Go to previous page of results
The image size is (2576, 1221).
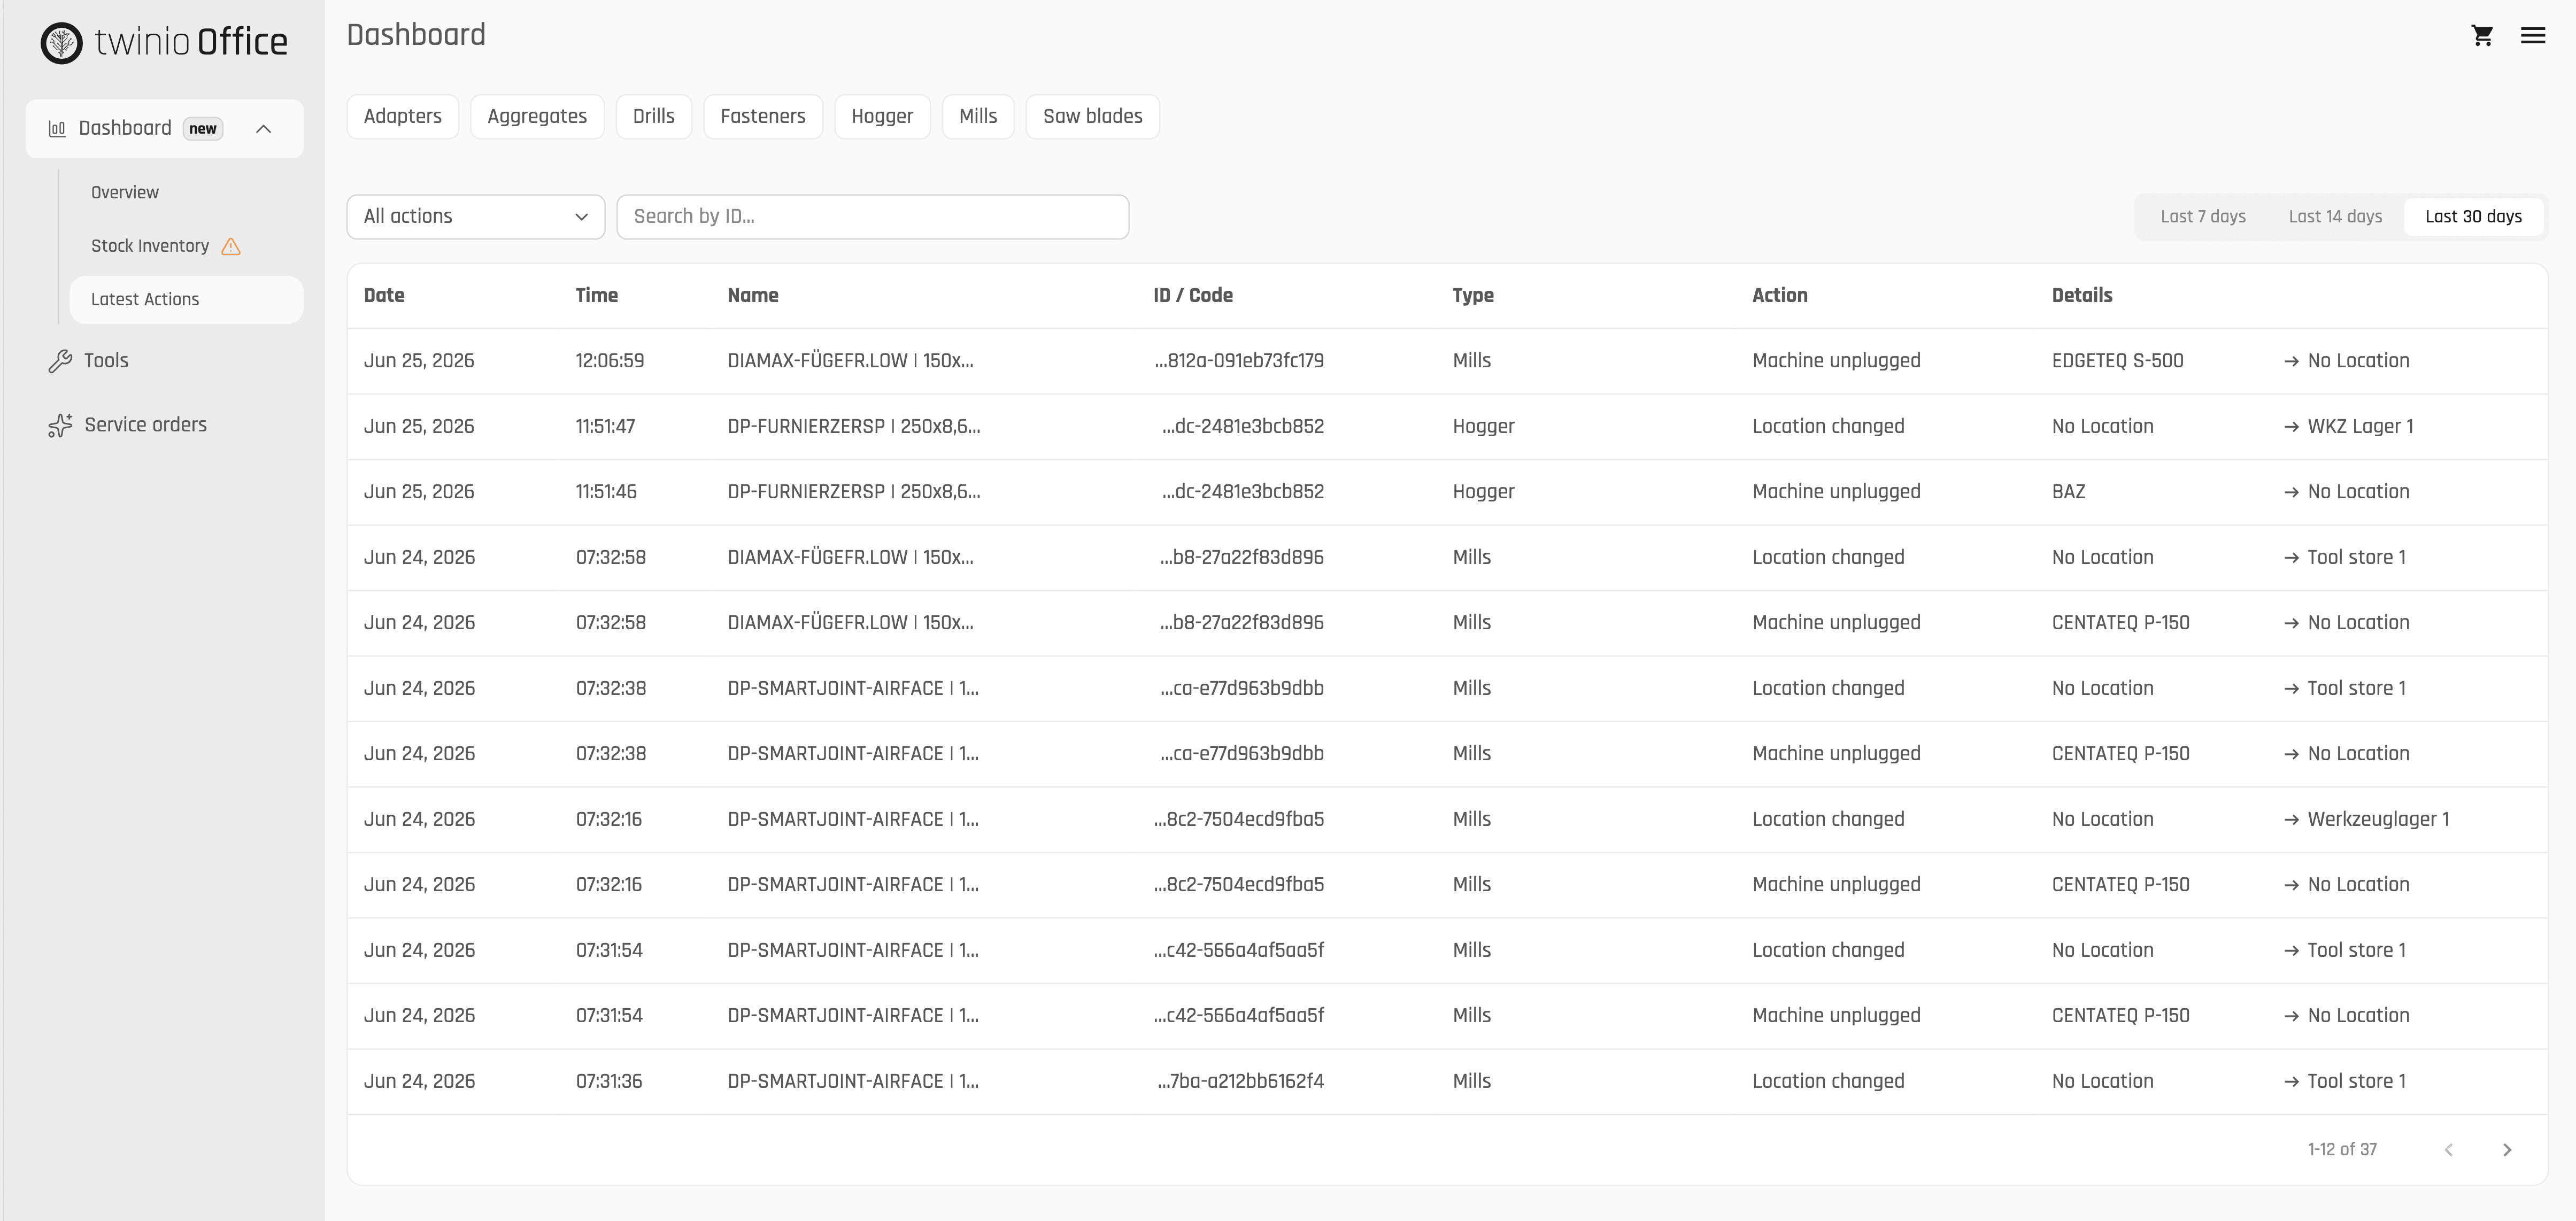click(x=2449, y=1150)
